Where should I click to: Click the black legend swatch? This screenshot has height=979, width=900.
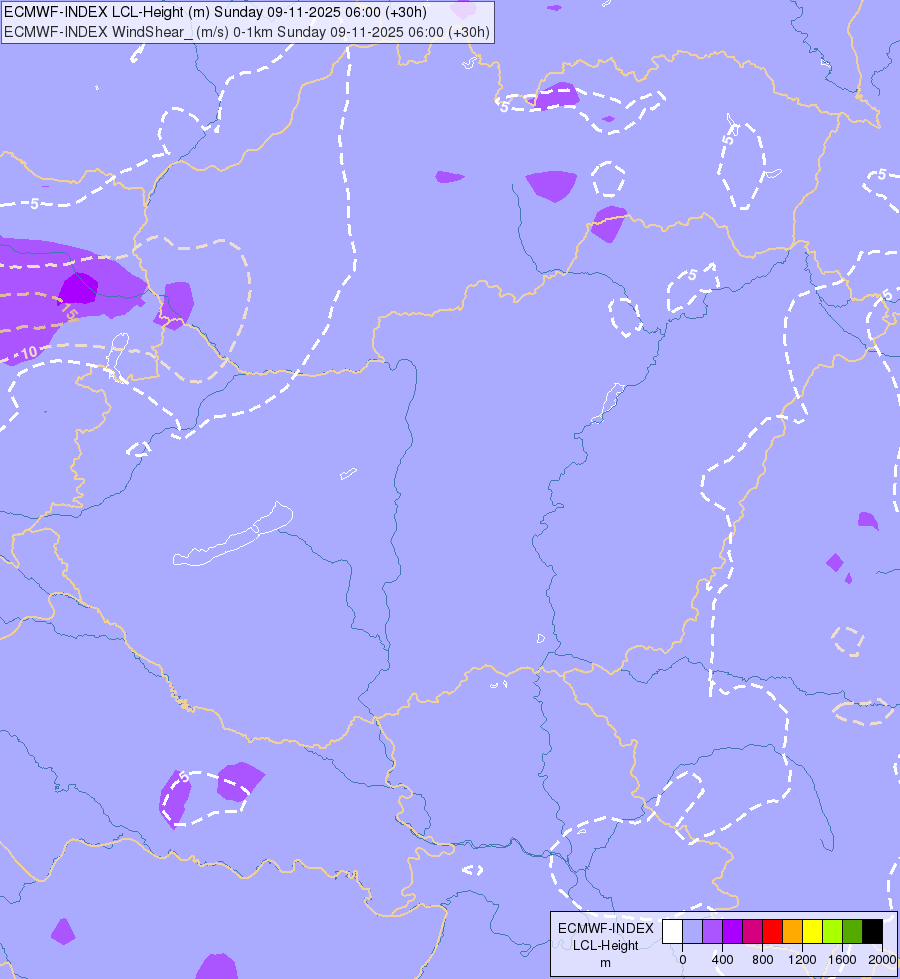[873, 931]
